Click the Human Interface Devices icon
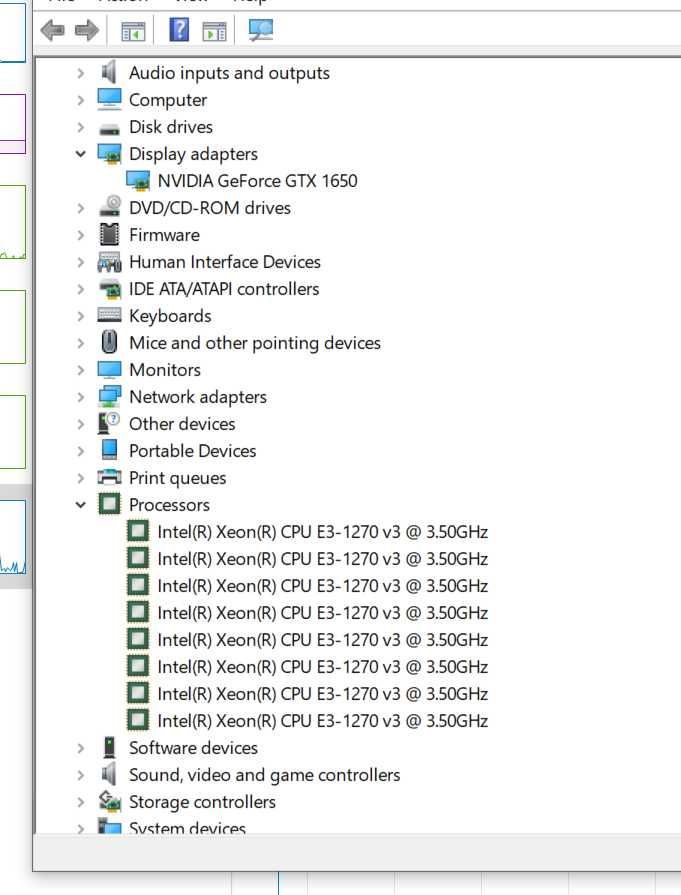The width and height of the screenshot is (681, 895). [109, 262]
